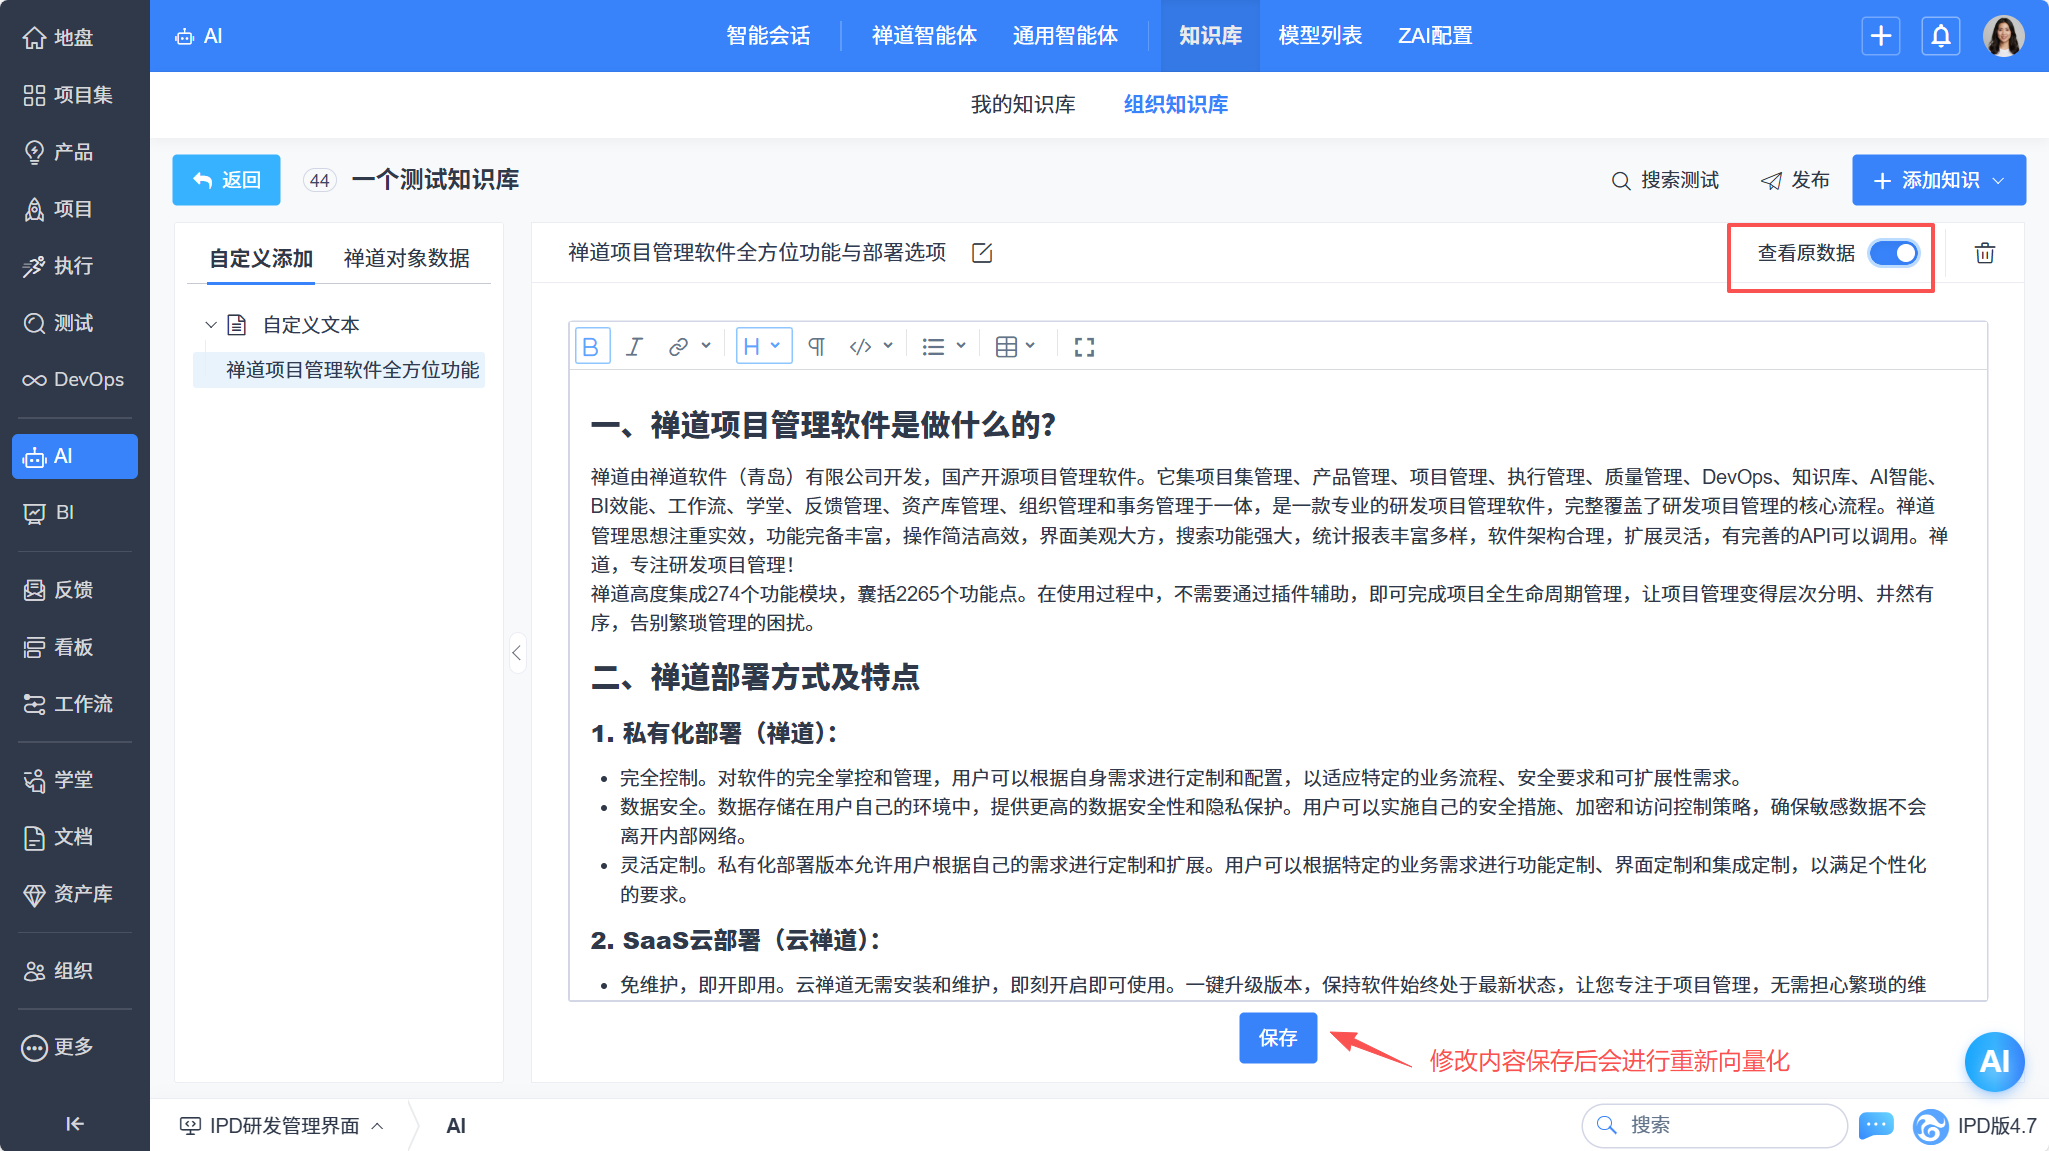Click the 保存 button

click(1277, 1038)
